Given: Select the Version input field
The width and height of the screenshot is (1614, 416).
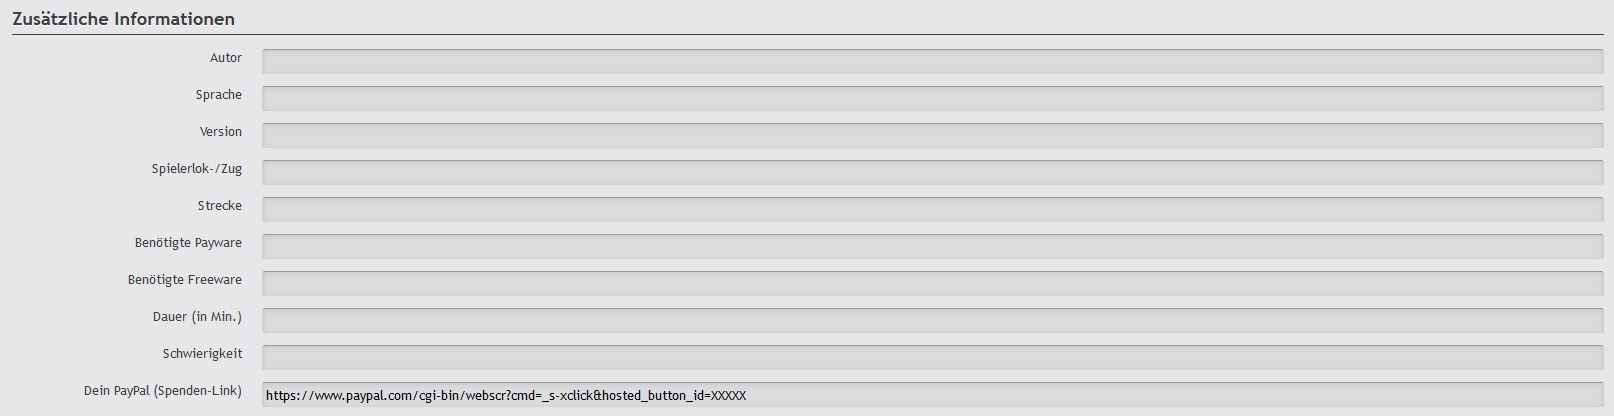Looking at the screenshot, I should [932, 135].
